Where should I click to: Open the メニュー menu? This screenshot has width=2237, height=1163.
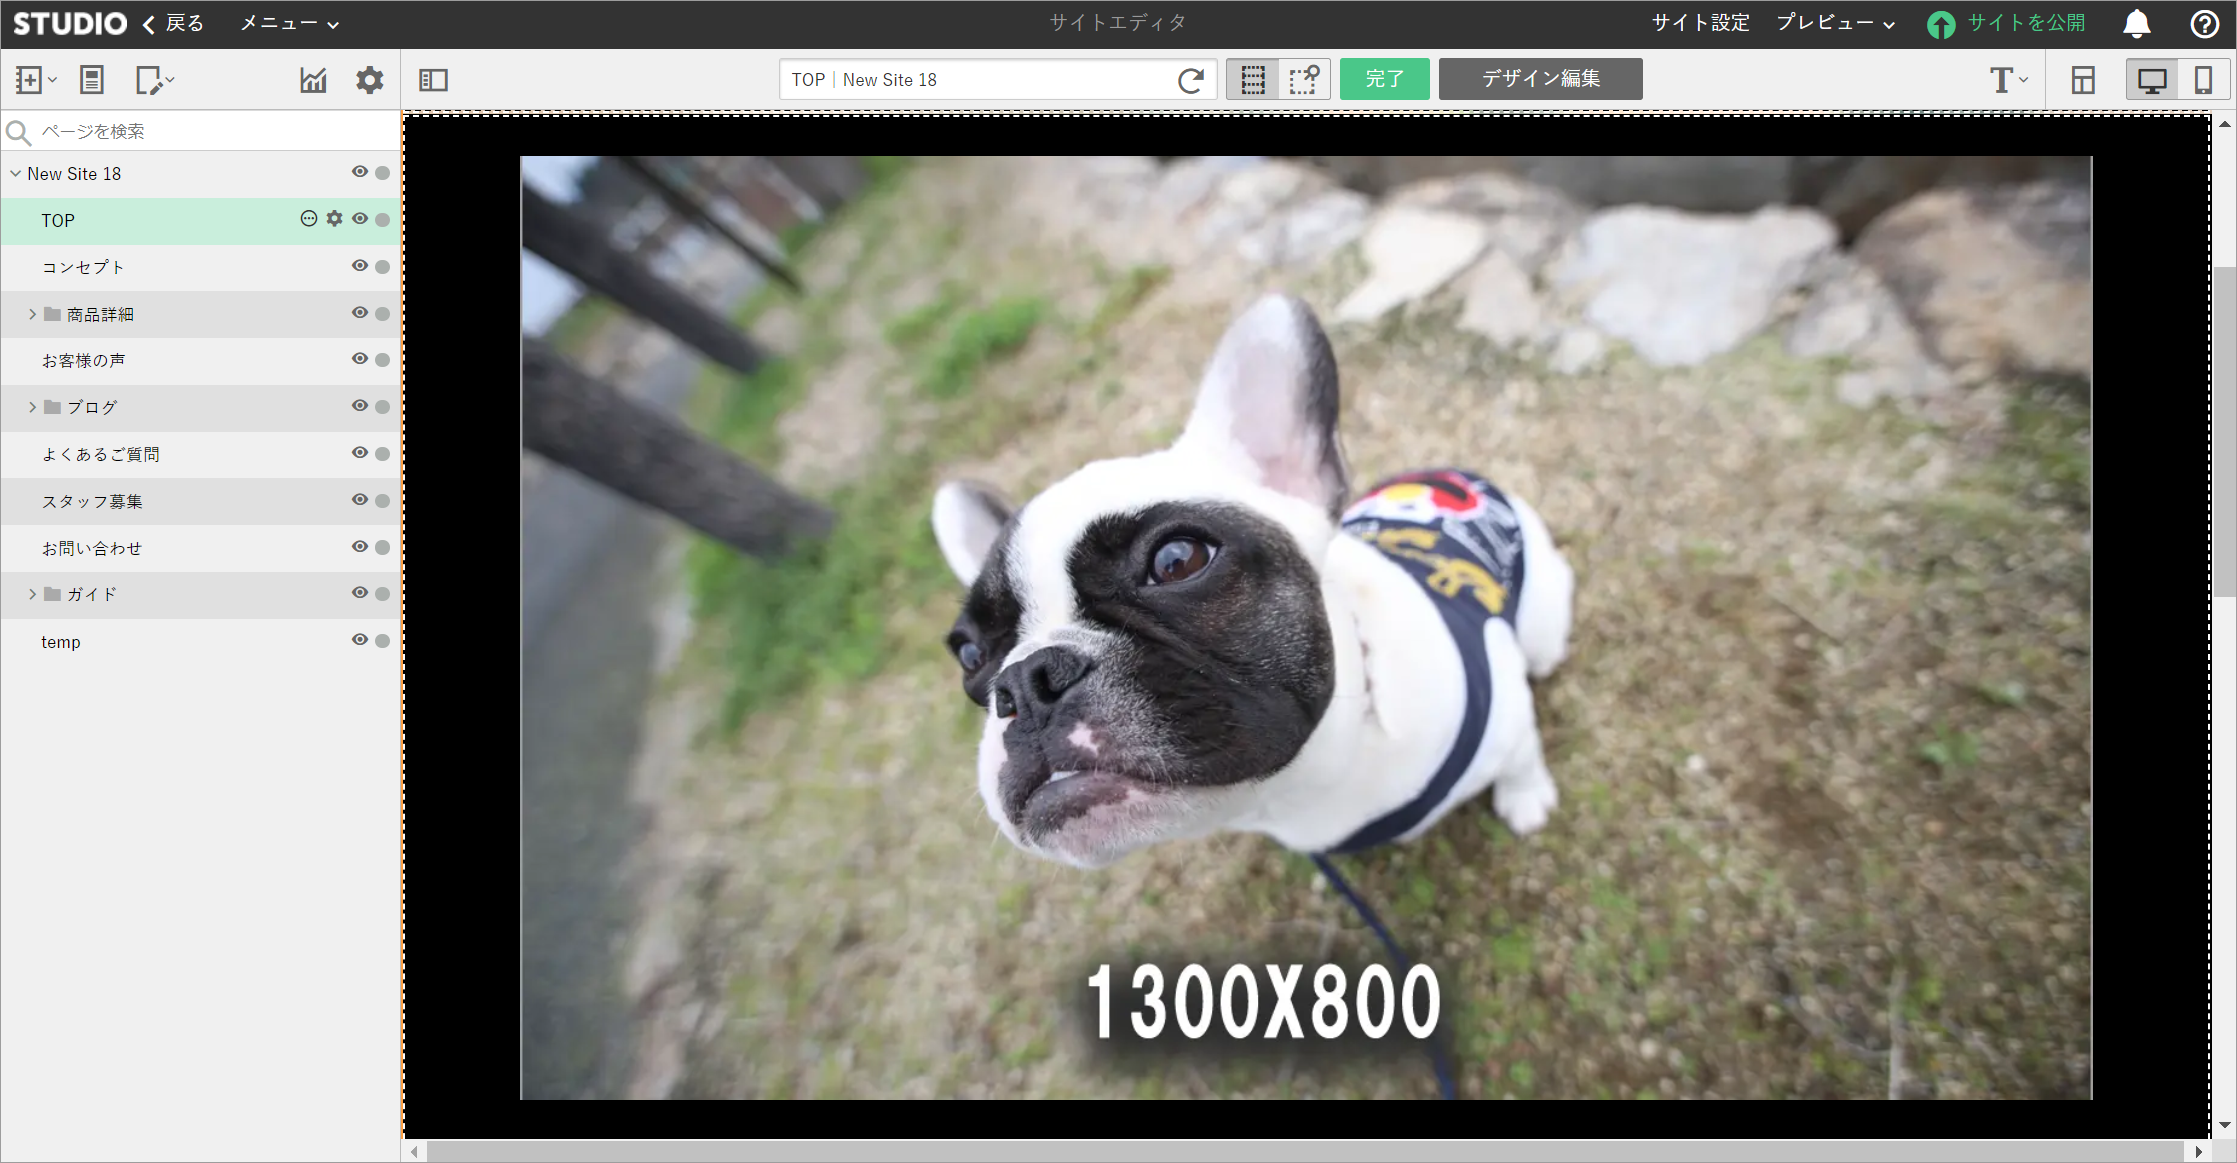[x=289, y=23]
